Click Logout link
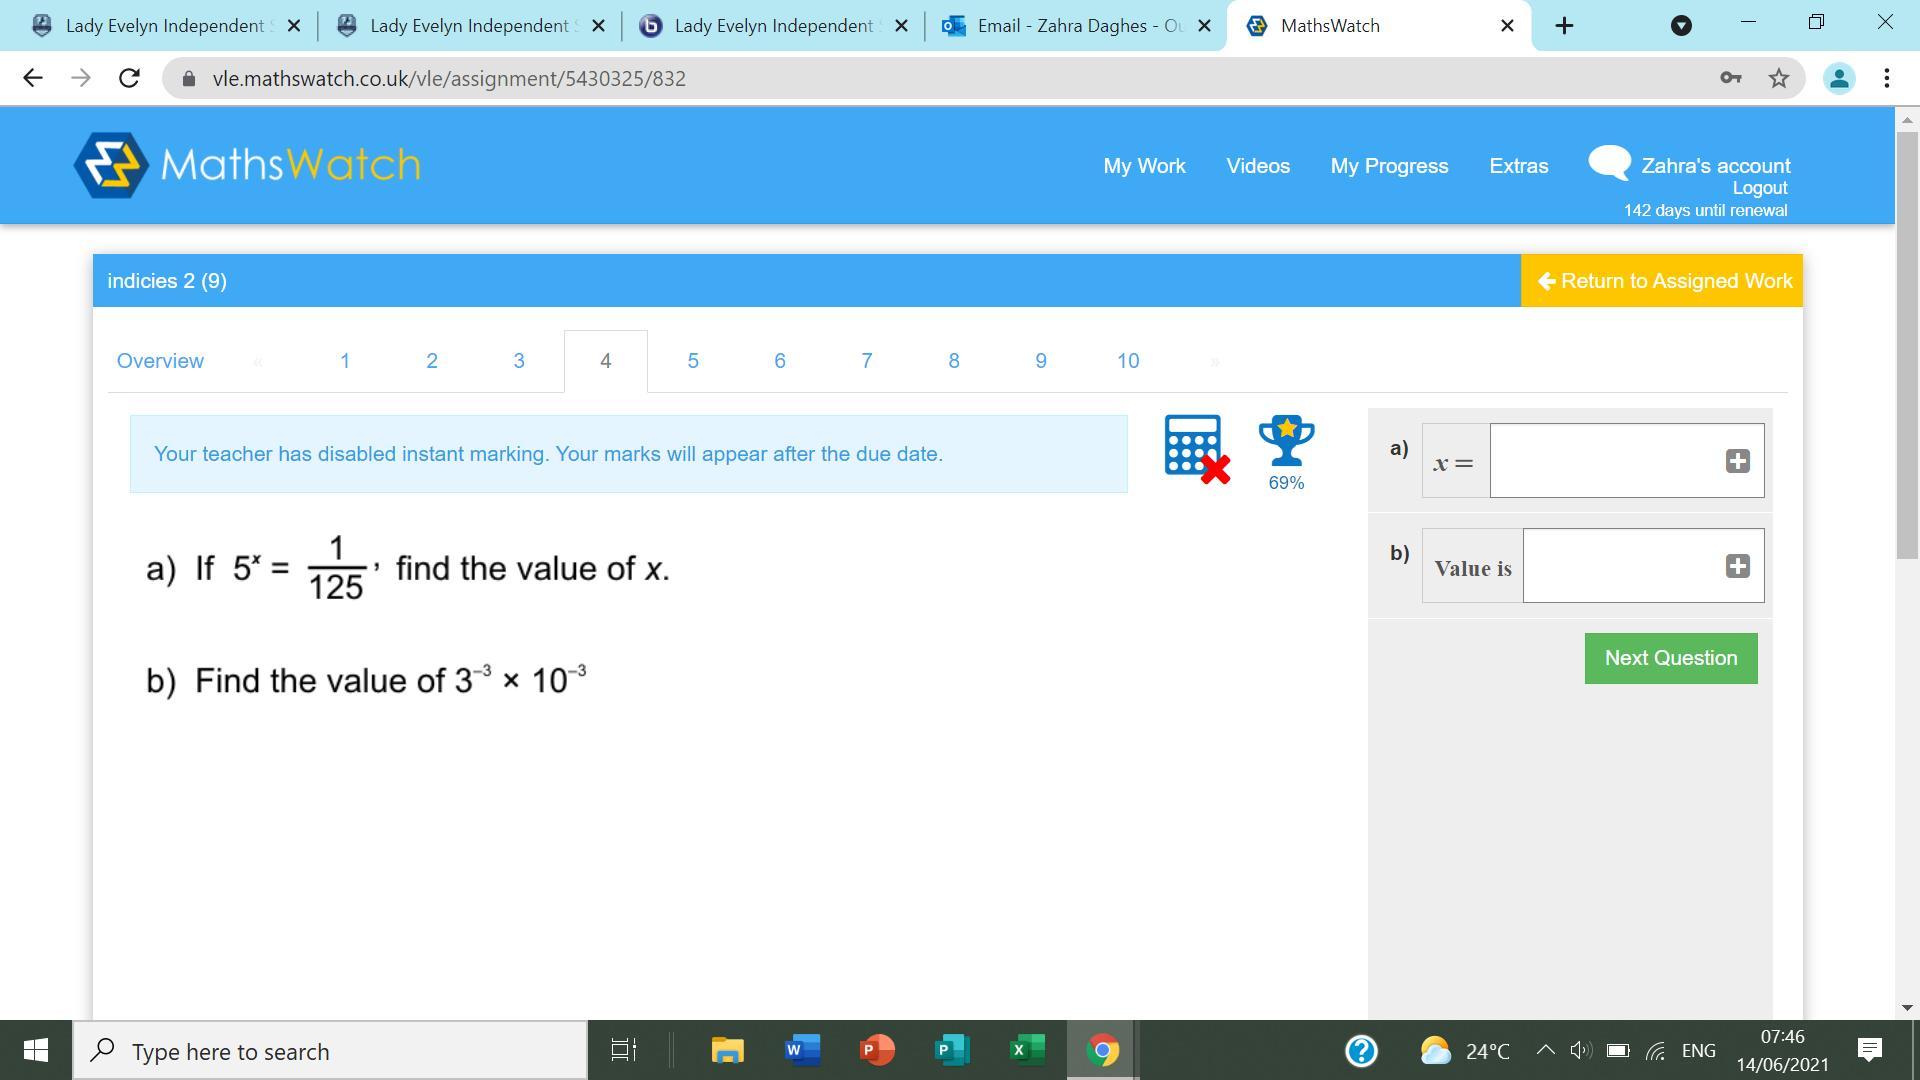 [1759, 188]
